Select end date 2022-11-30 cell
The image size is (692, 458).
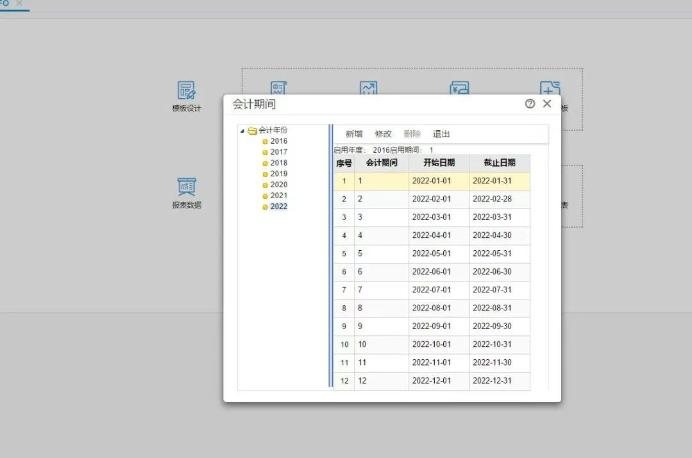tap(500, 363)
